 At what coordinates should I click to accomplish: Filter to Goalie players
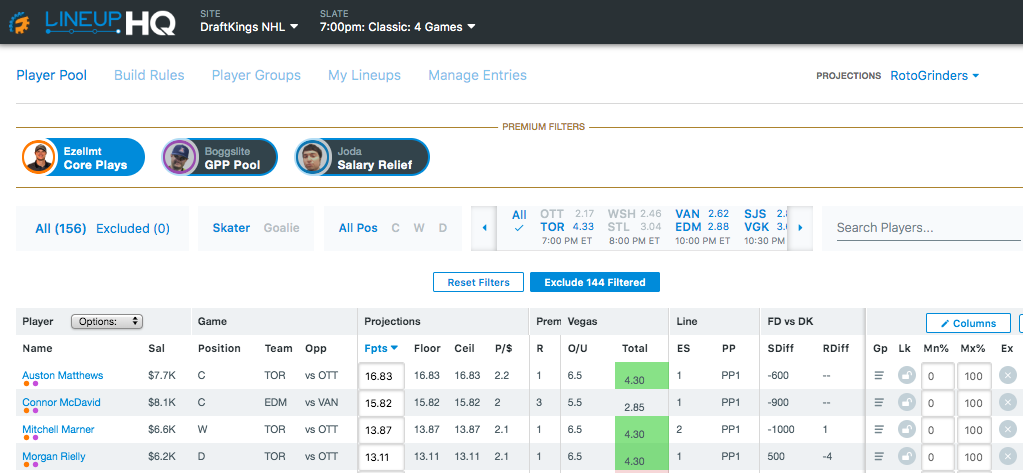(282, 228)
